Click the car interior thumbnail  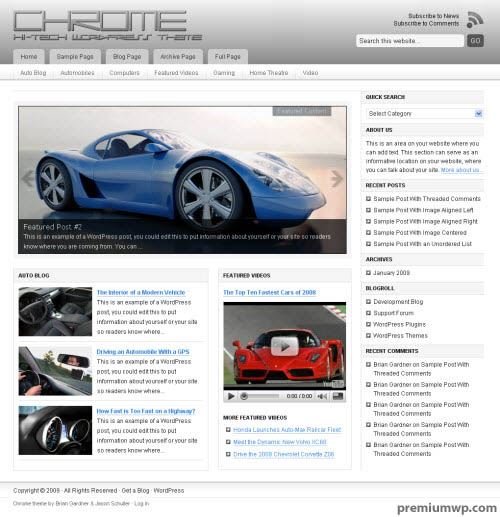tap(55, 312)
